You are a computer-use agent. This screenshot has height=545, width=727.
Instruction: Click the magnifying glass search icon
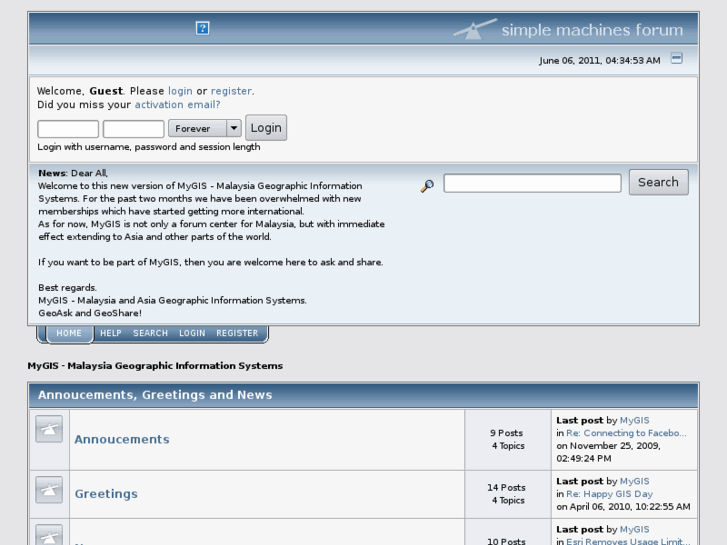point(427,186)
